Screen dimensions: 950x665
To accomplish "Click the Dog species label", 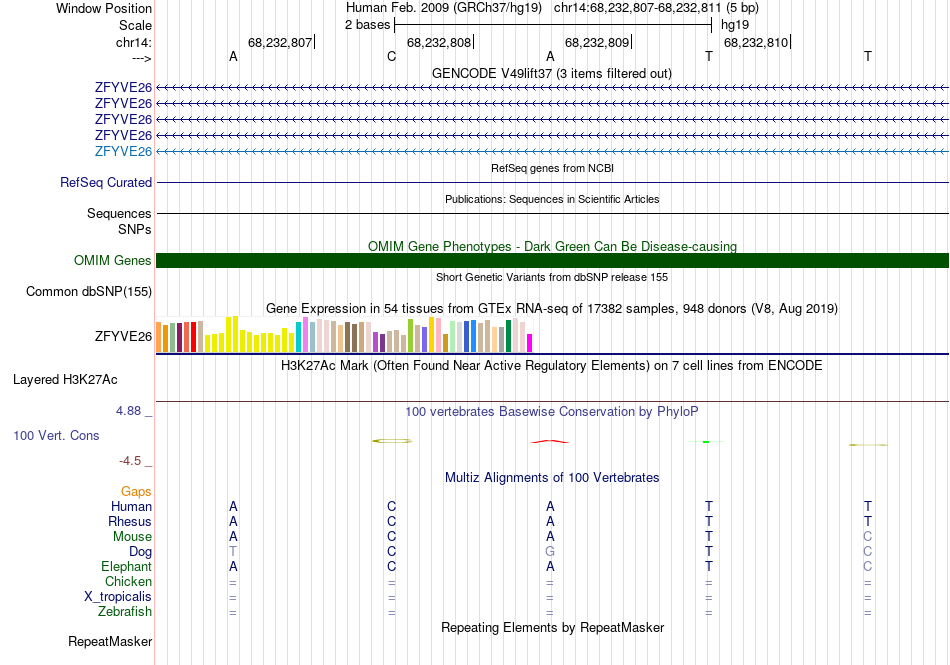I will (140, 552).
